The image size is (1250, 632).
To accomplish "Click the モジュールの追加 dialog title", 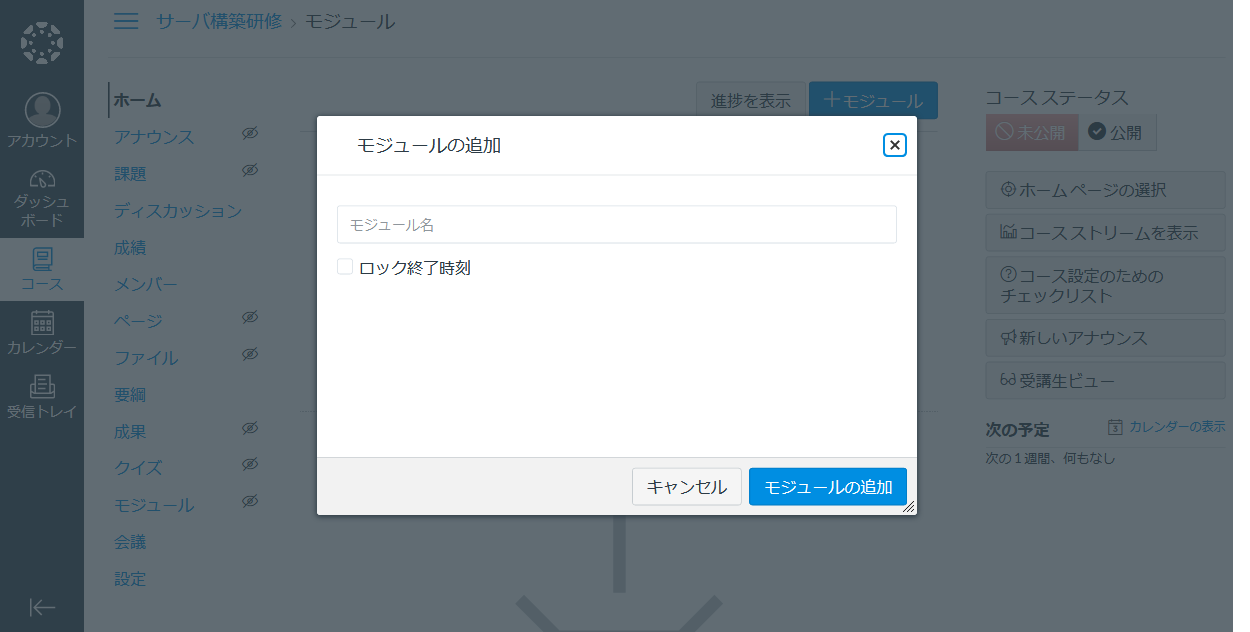I will point(429,145).
